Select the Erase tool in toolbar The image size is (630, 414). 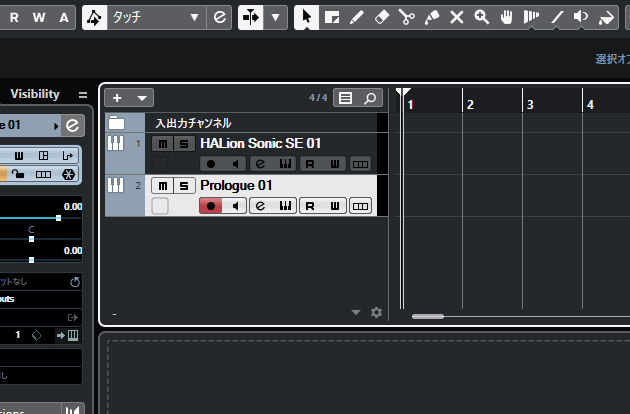tap(381, 17)
